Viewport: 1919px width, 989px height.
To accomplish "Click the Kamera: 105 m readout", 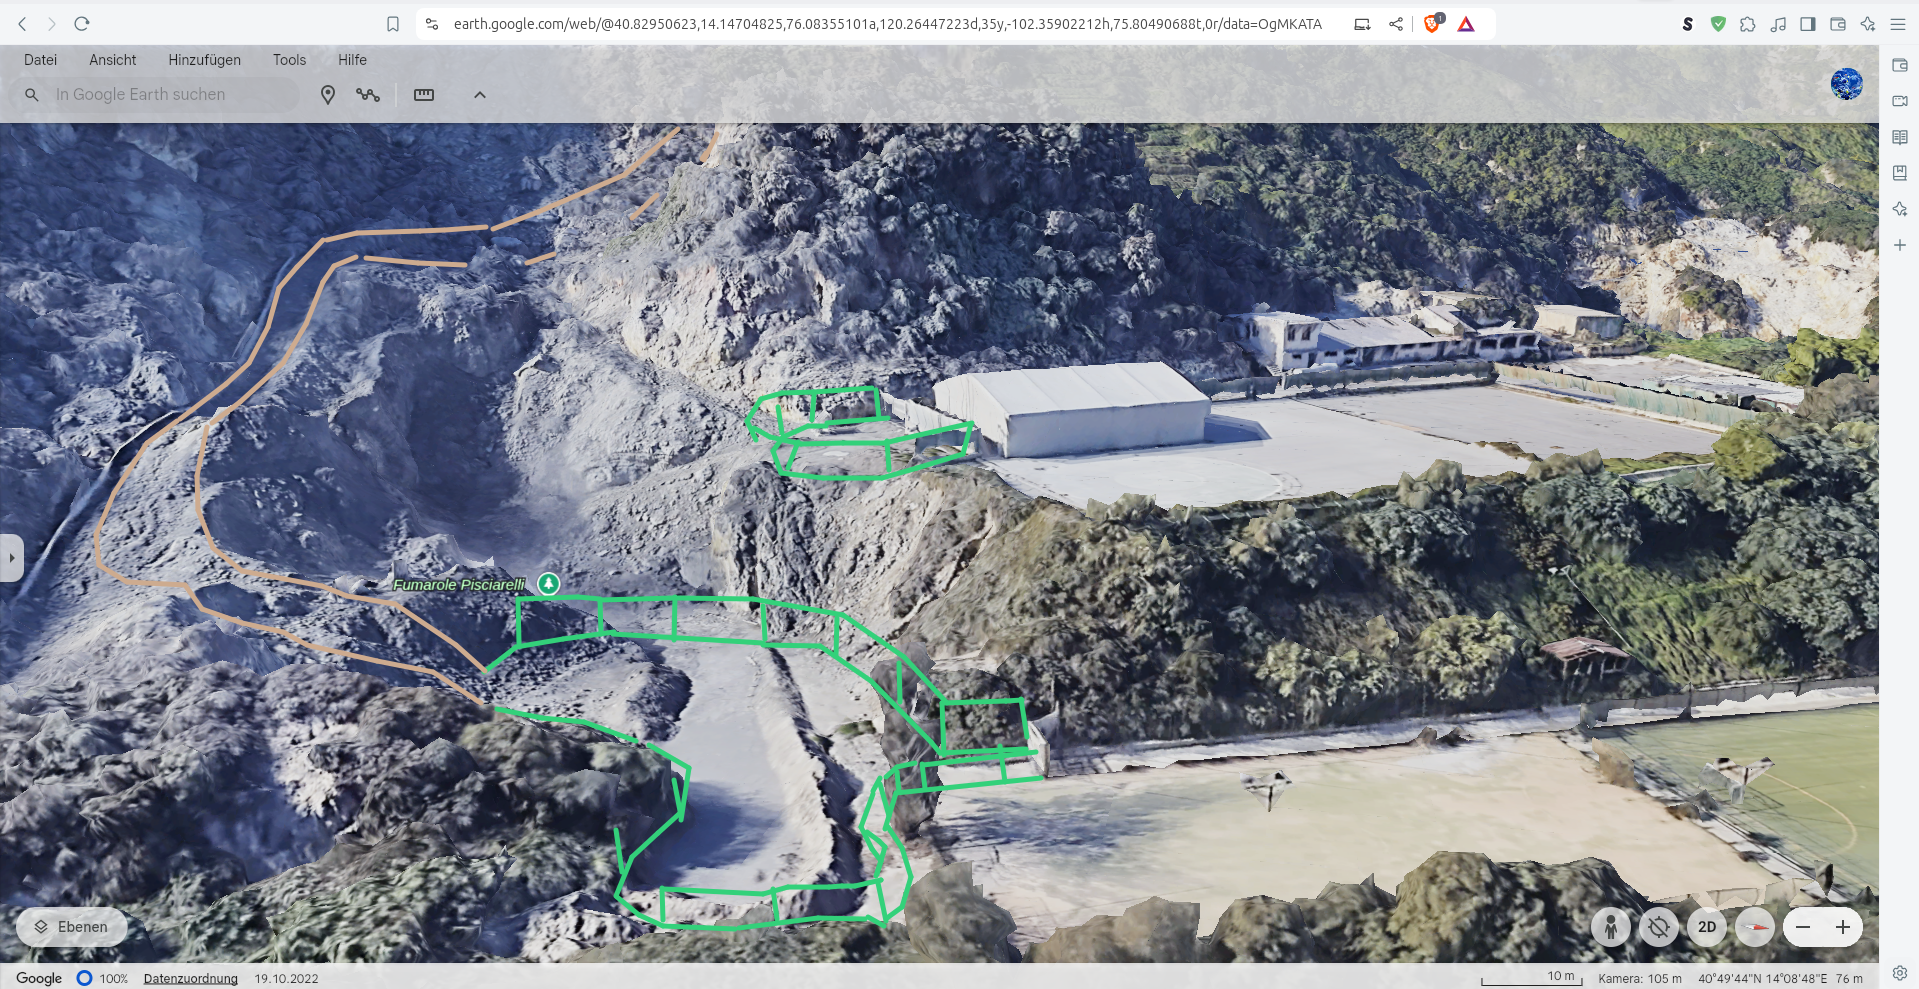I will [1640, 978].
